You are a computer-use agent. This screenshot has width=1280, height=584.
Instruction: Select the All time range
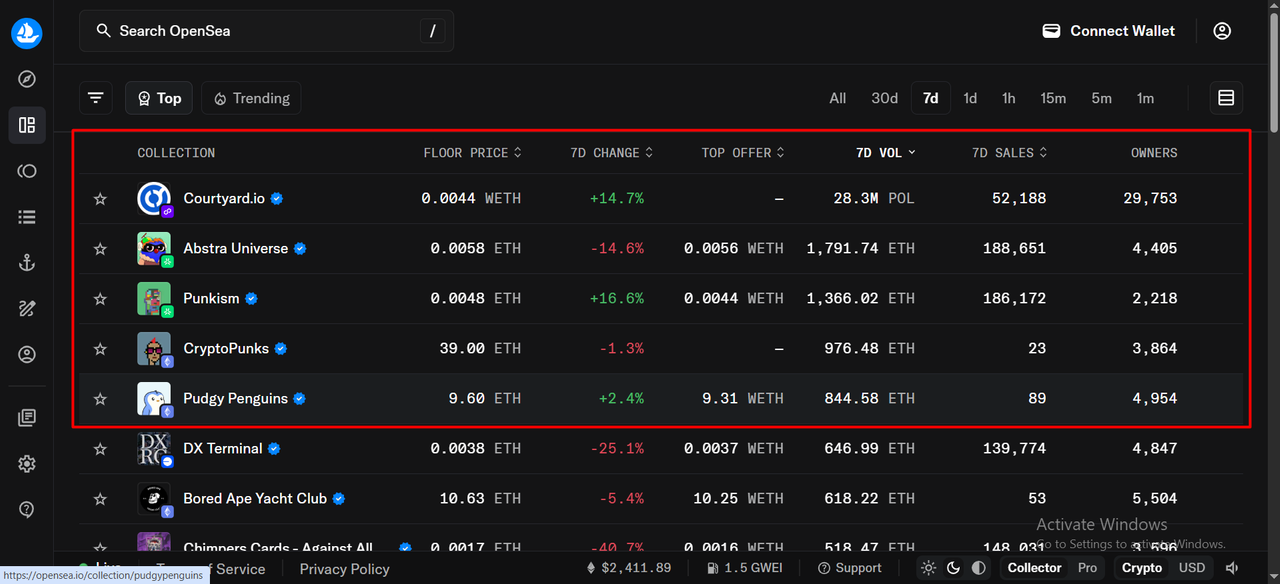[838, 98]
